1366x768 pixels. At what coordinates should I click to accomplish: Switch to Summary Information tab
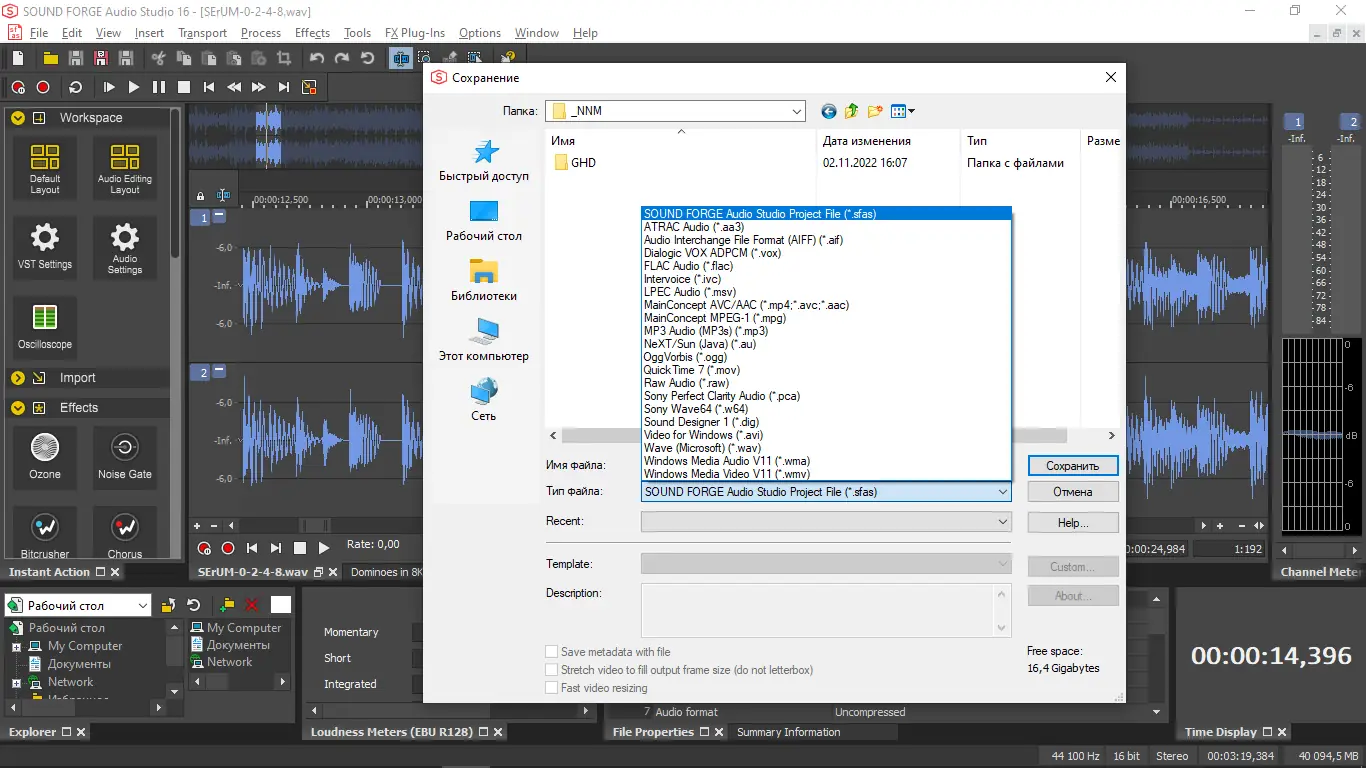pyautogui.click(x=788, y=732)
